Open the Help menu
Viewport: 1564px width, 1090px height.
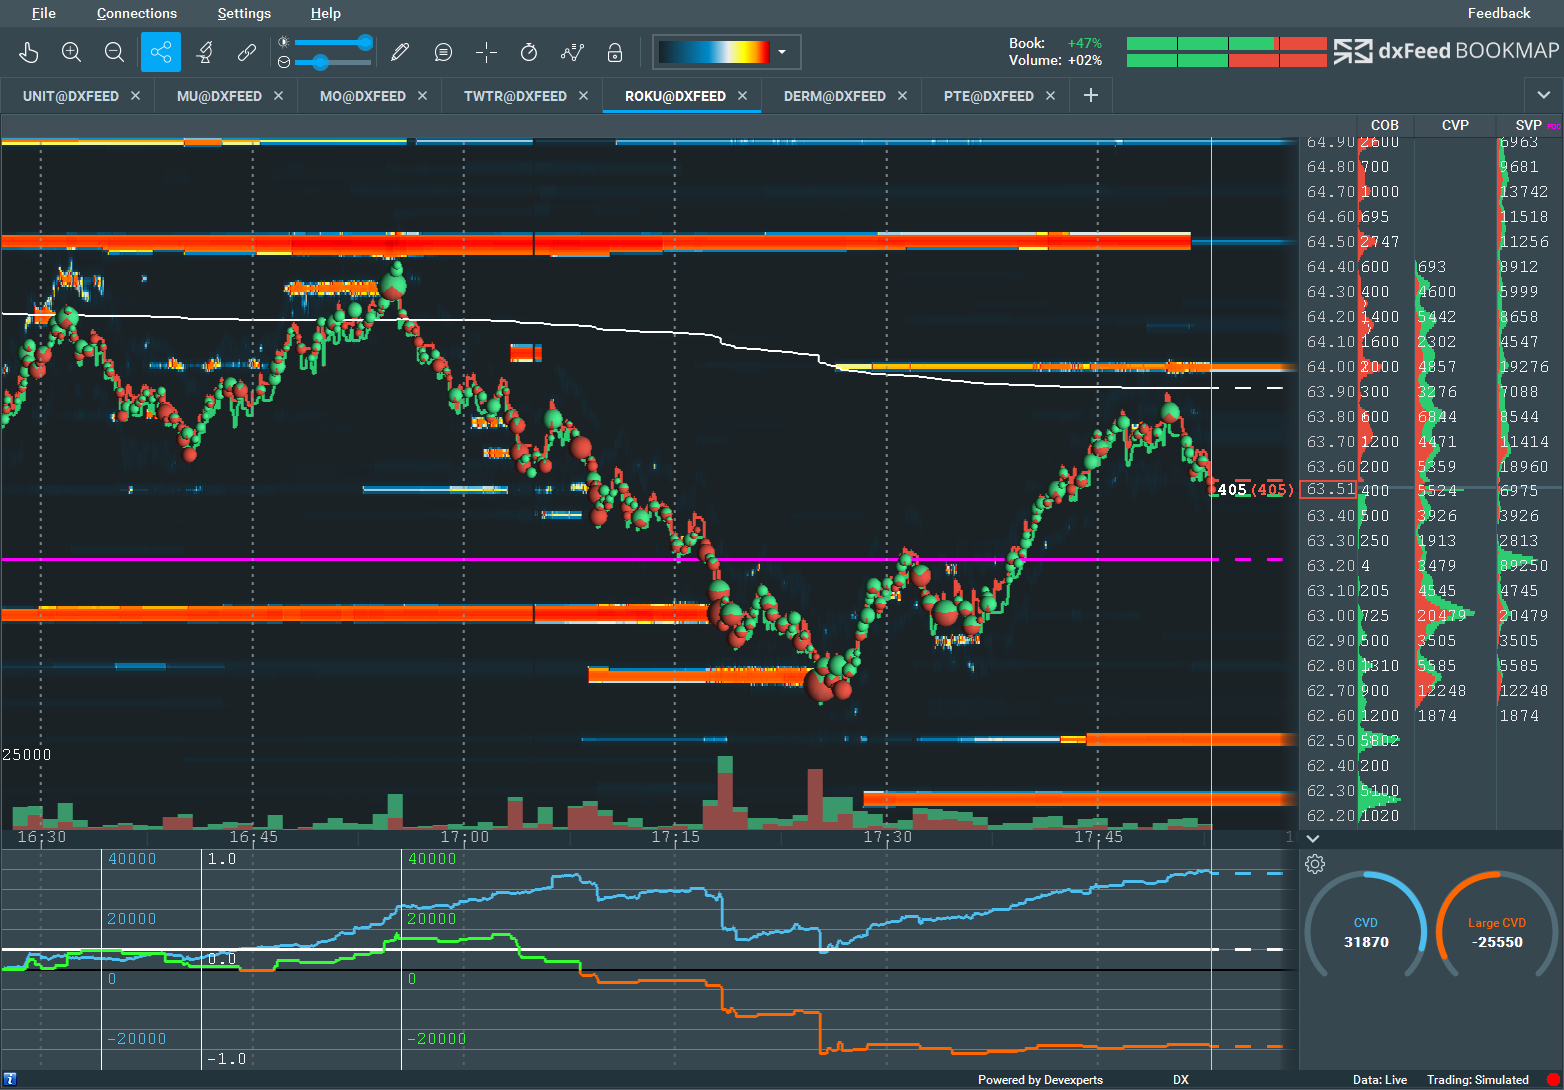[x=326, y=13]
